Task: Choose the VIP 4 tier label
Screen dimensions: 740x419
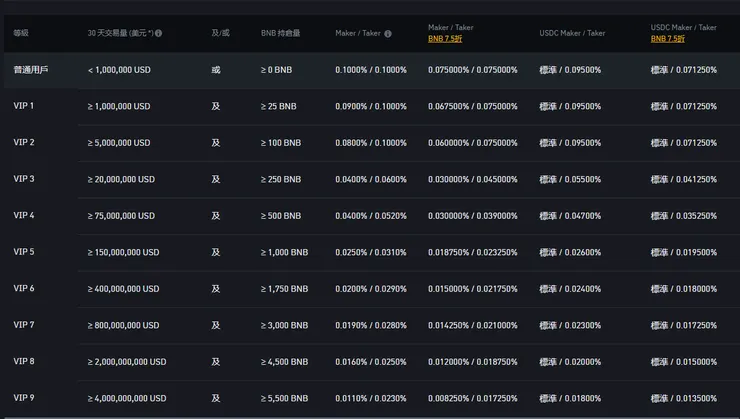Action: (24, 215)
